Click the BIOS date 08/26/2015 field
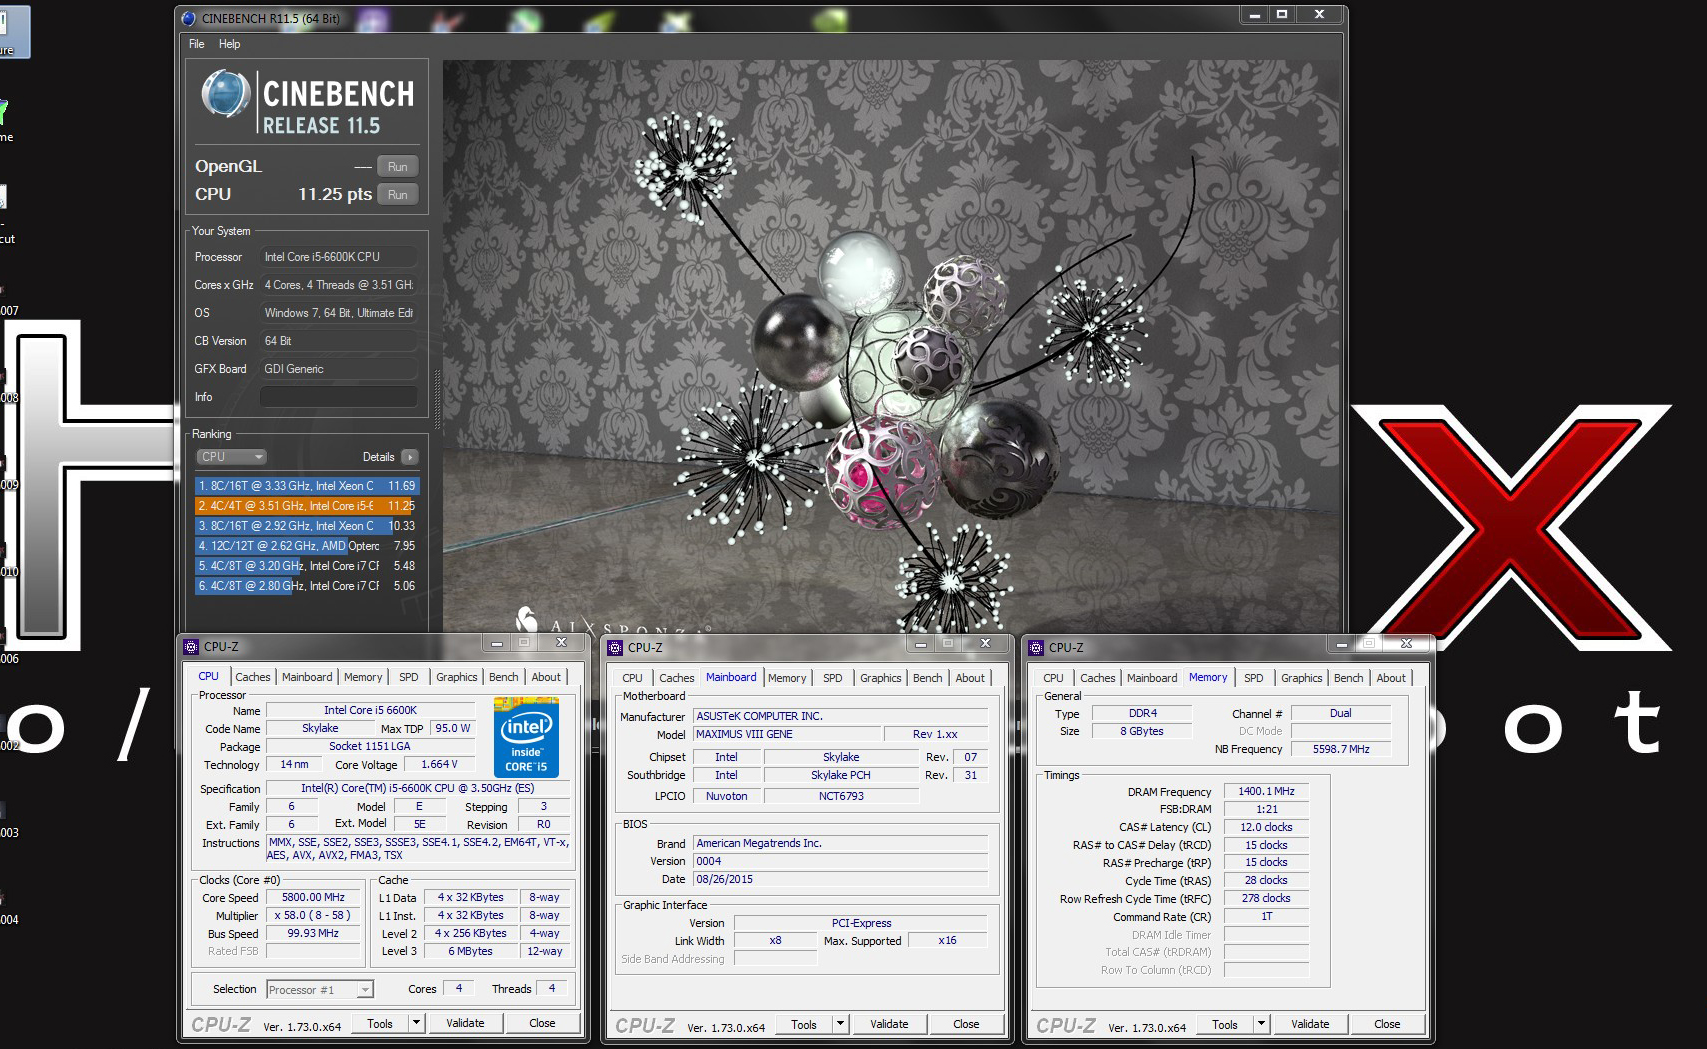Screen dimensions: 1707x1049 coord(840,879)
